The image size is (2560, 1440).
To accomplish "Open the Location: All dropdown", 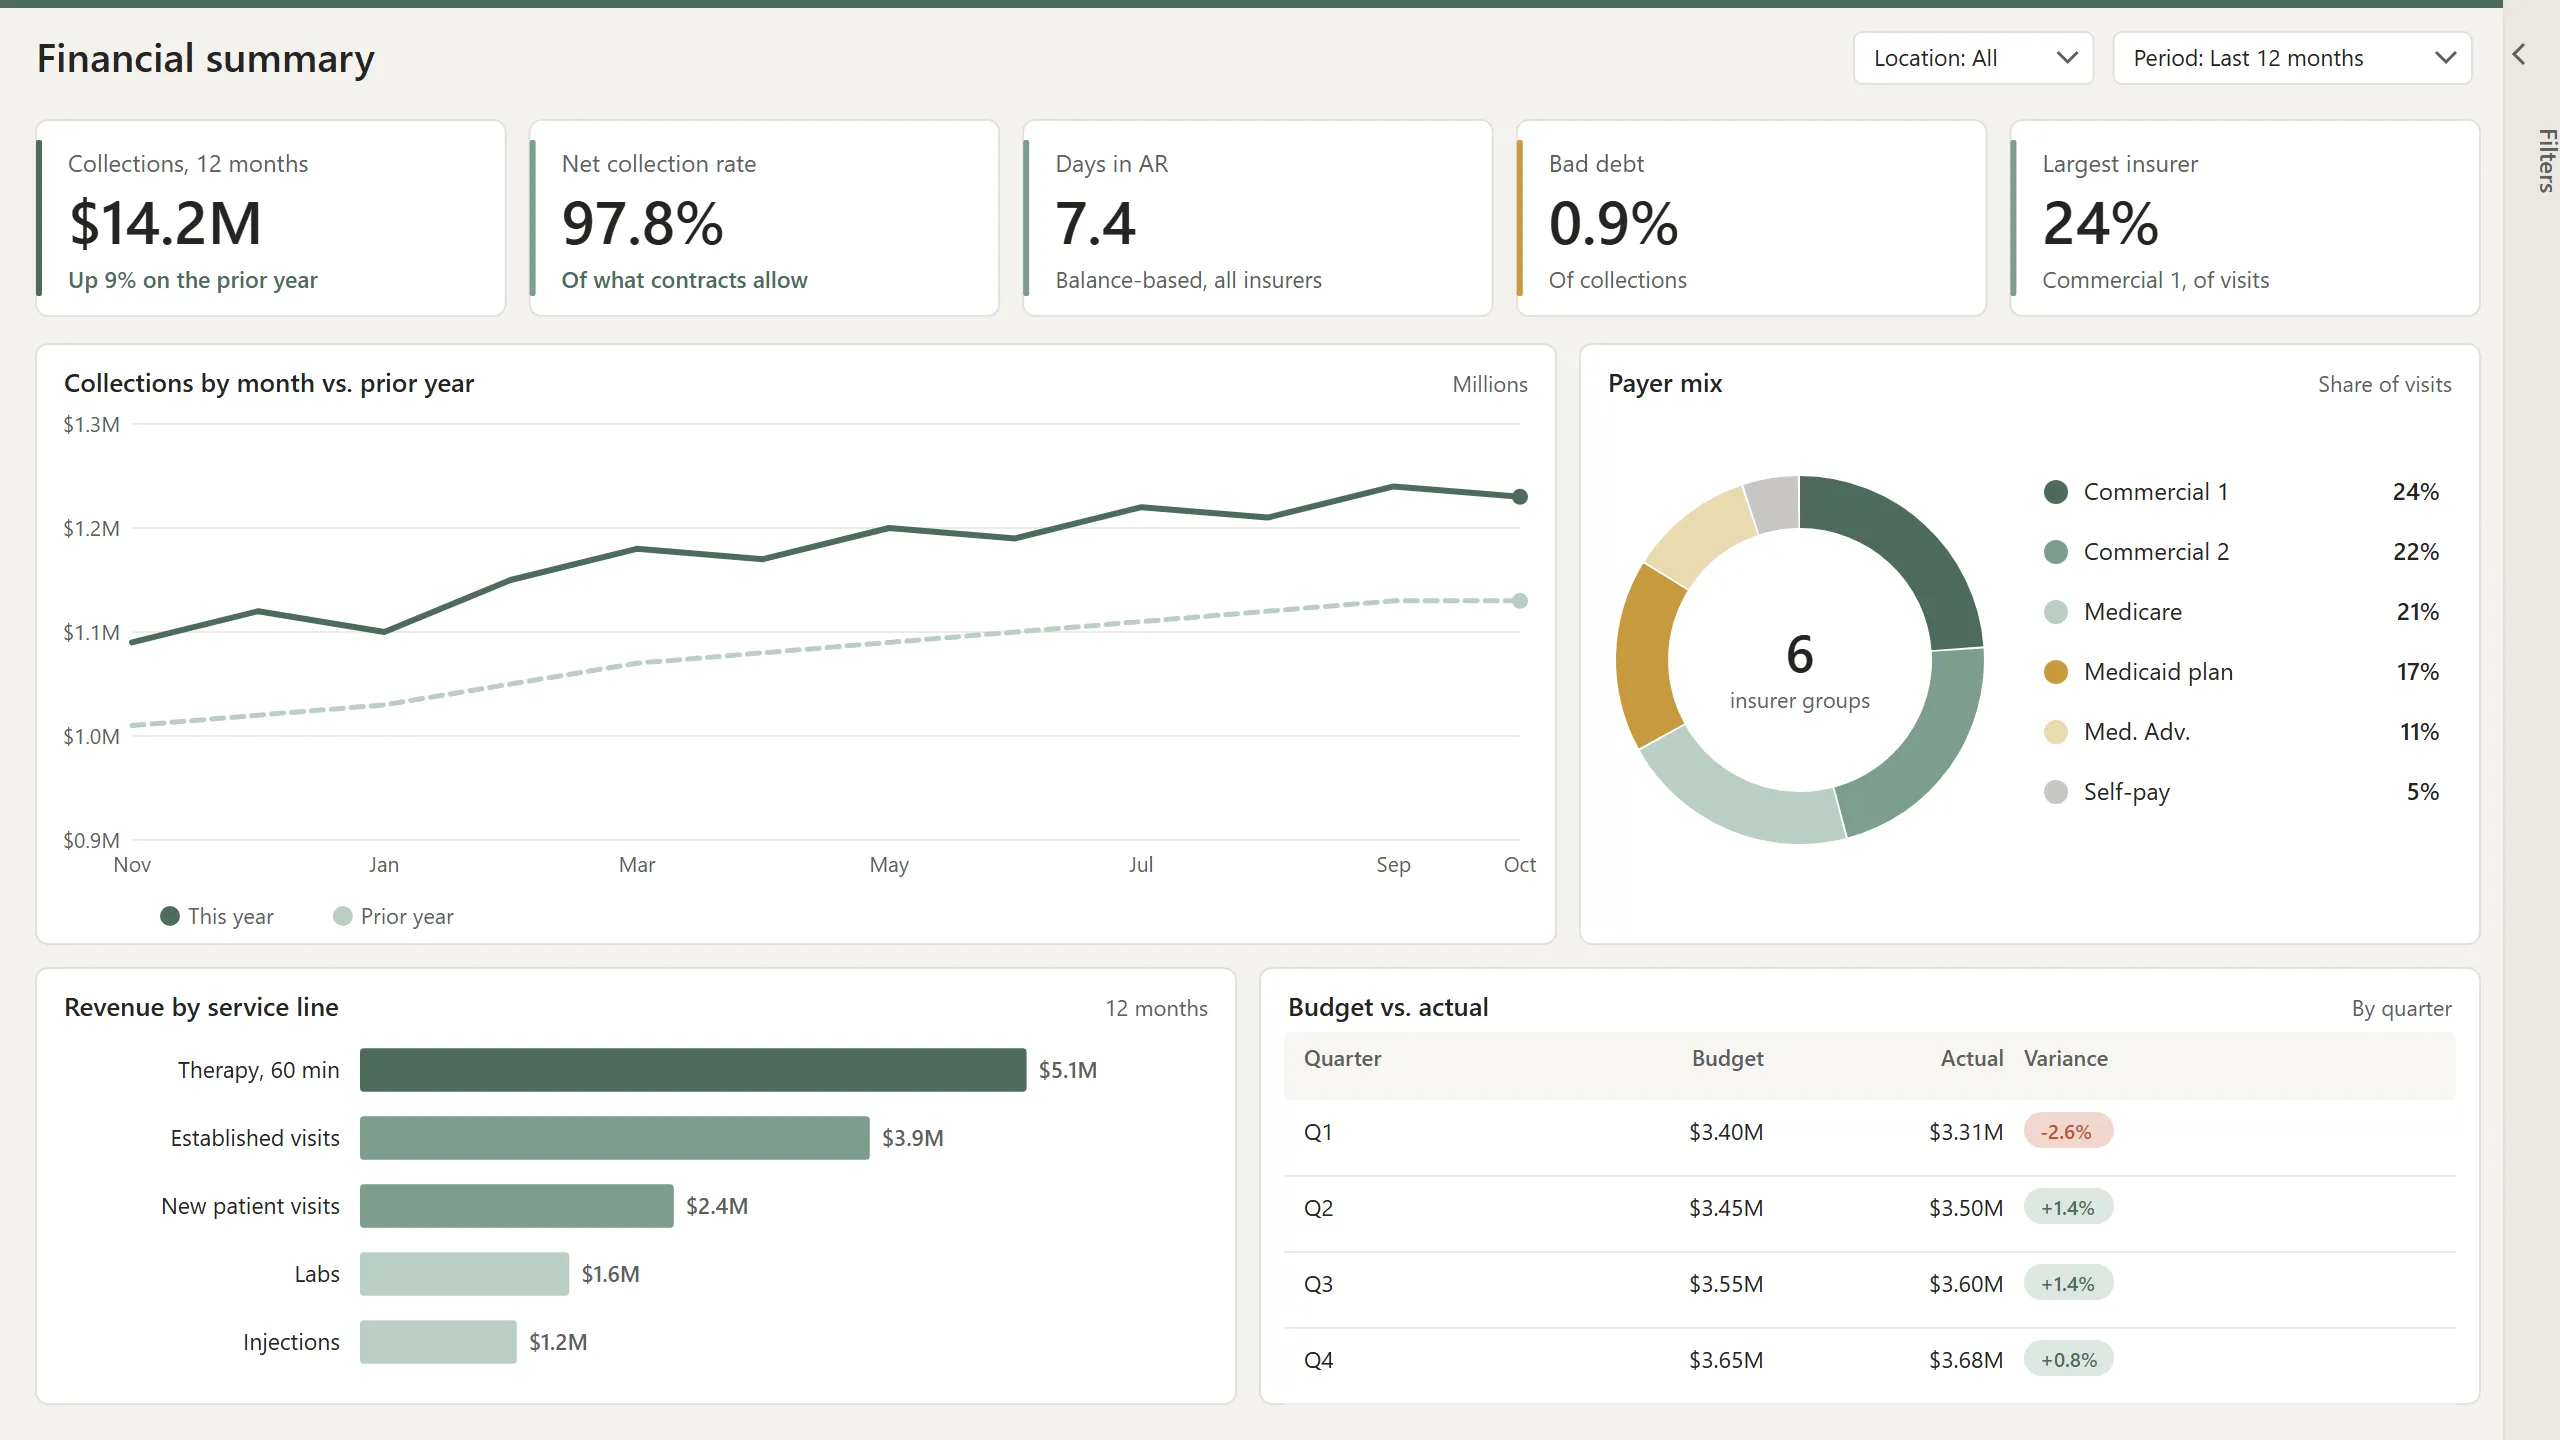I will [1973, 58].
